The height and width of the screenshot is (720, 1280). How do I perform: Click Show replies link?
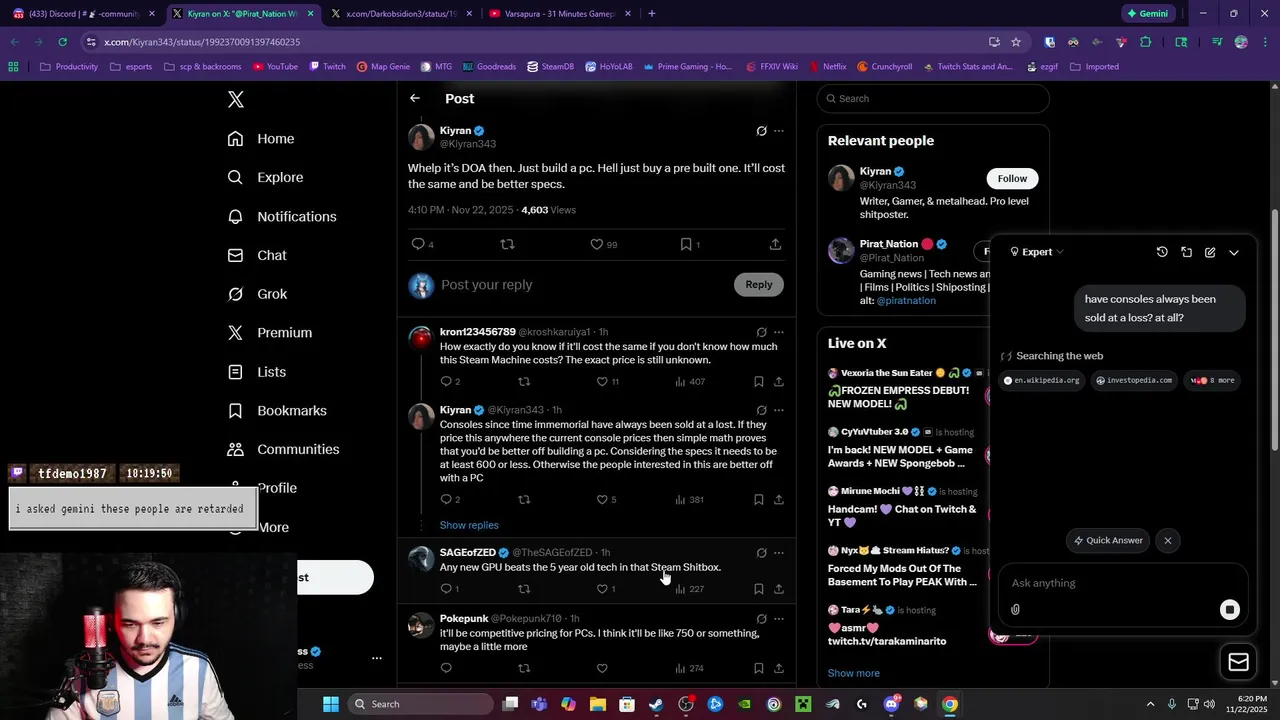469,525
